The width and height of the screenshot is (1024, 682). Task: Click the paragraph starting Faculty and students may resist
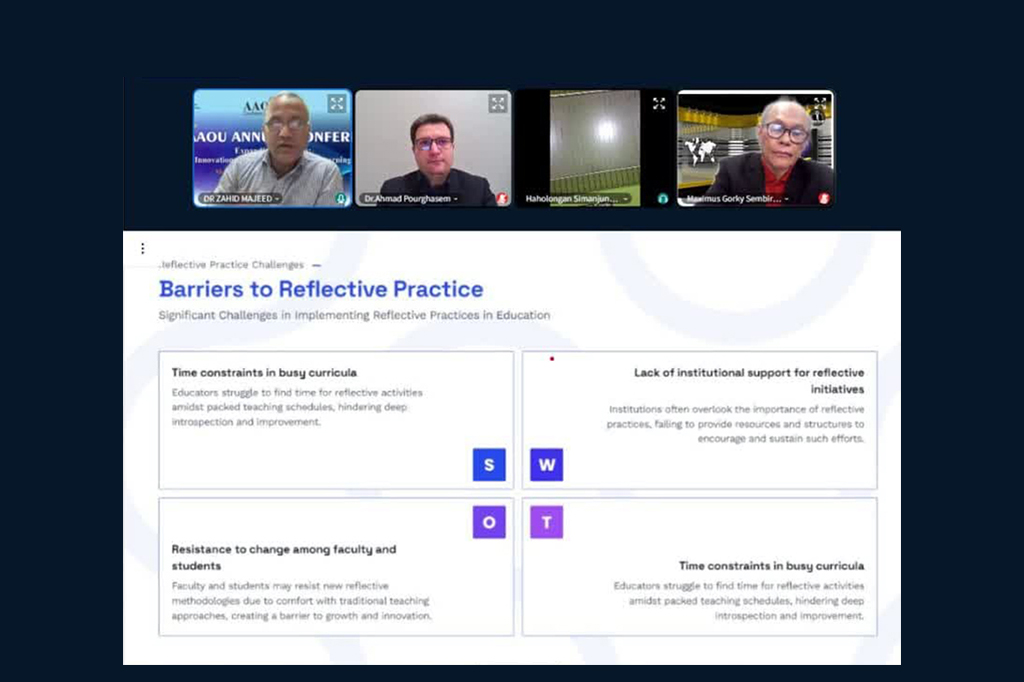click(302, 601)
